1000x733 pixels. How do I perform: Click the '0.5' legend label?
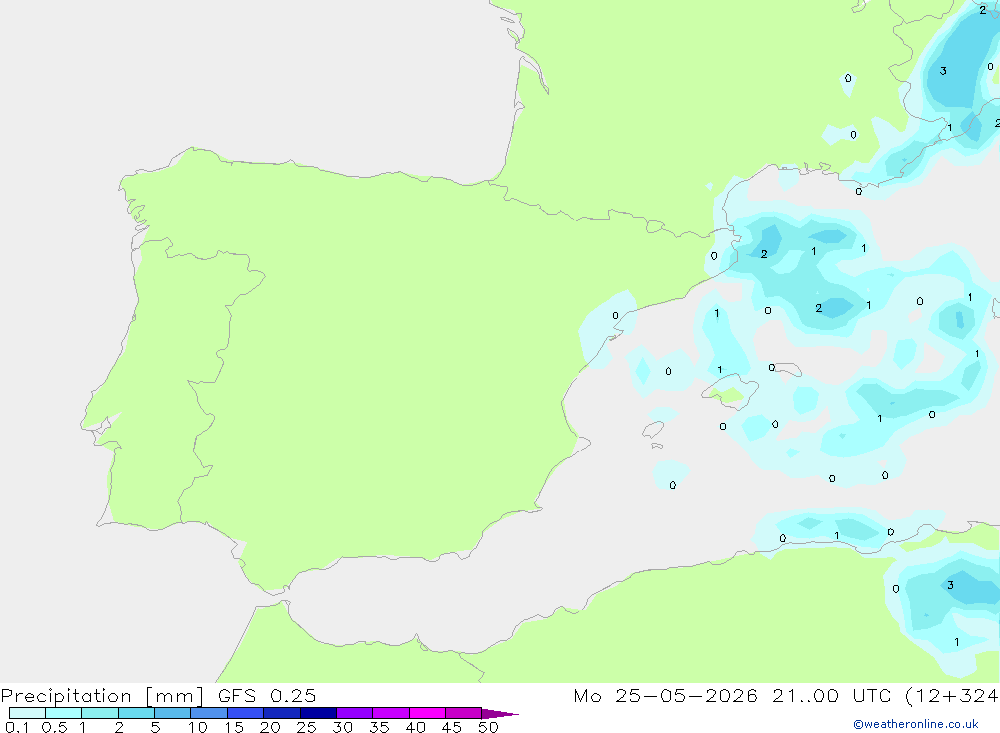point(54,727)
